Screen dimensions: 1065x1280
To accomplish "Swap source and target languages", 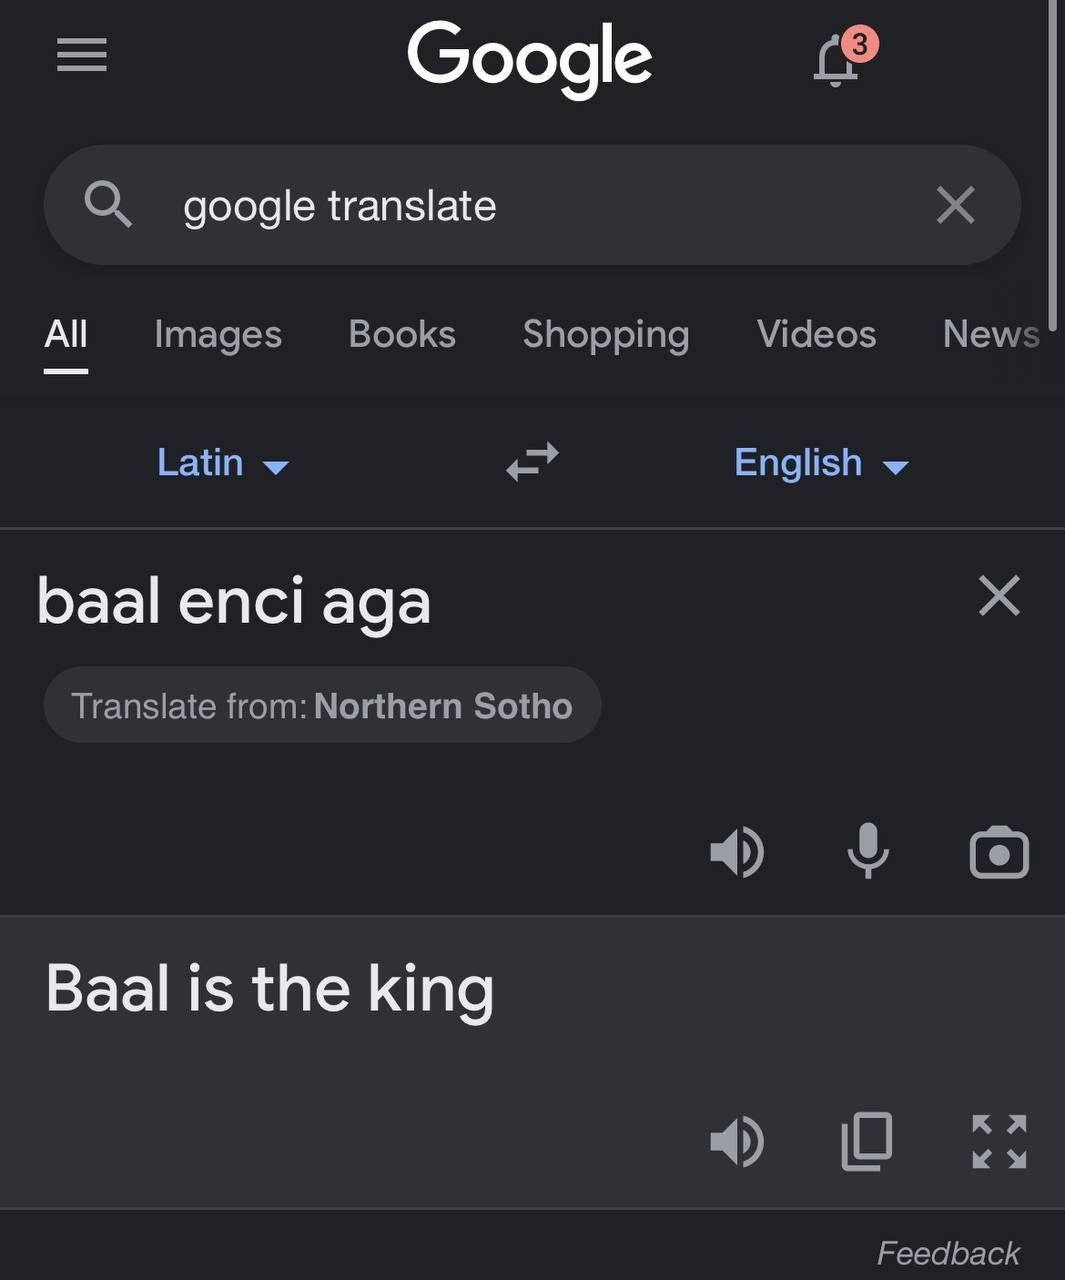I will point(532,462).
